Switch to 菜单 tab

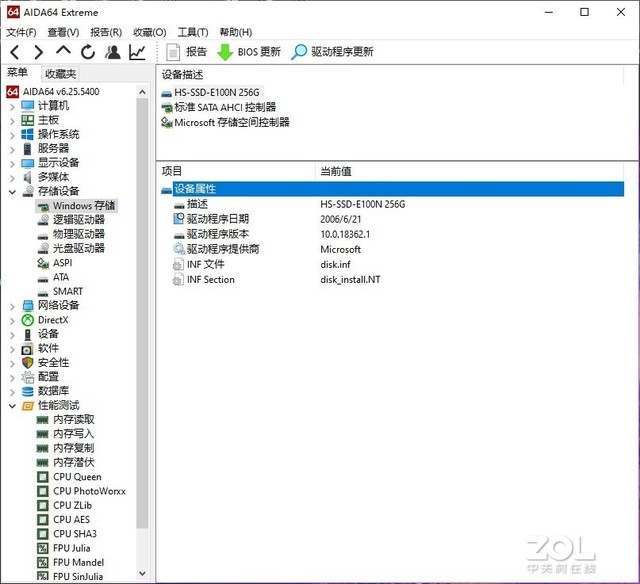pyautogui.click(x=18, y=73)
